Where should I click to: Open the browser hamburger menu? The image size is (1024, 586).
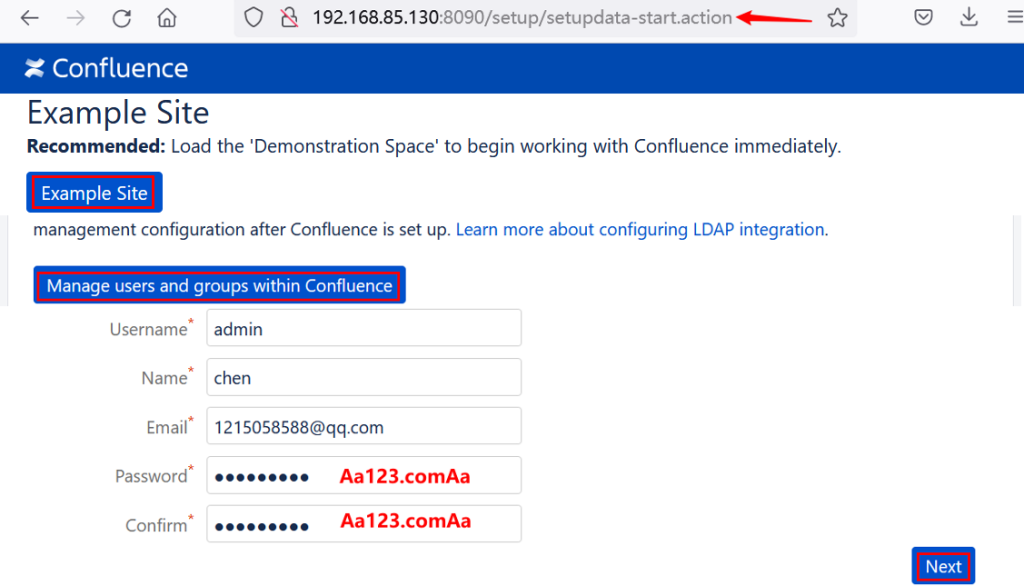point(1016,17)
